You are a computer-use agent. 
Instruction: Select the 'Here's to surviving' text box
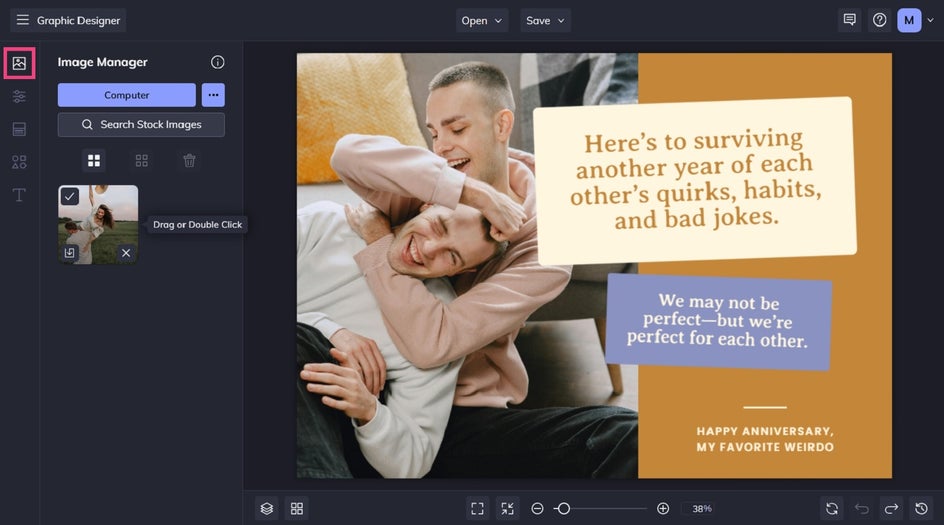pos(695,180)
